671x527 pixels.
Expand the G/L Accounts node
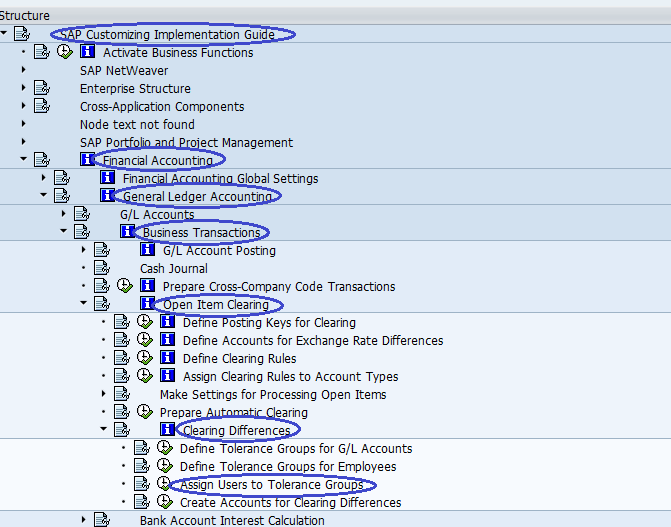(64, 213)
